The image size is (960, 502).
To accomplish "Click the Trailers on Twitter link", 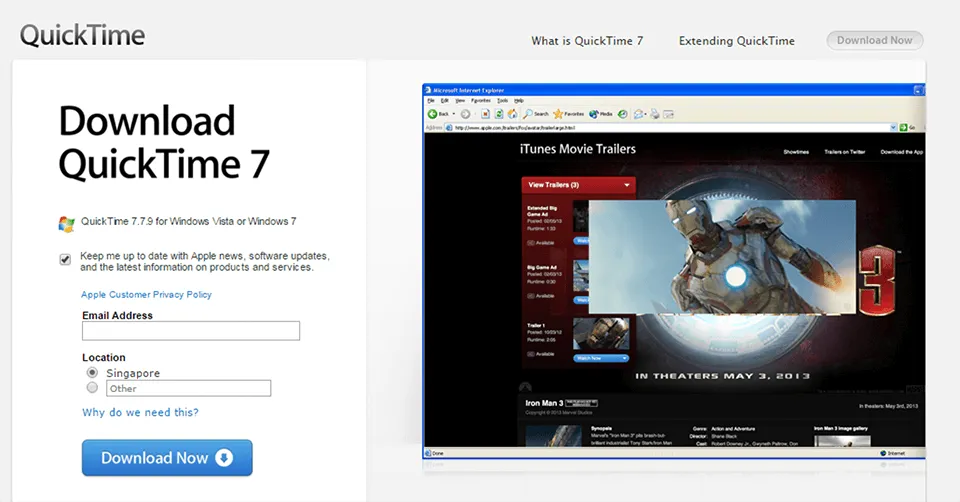I will click(x=844, y=152).
